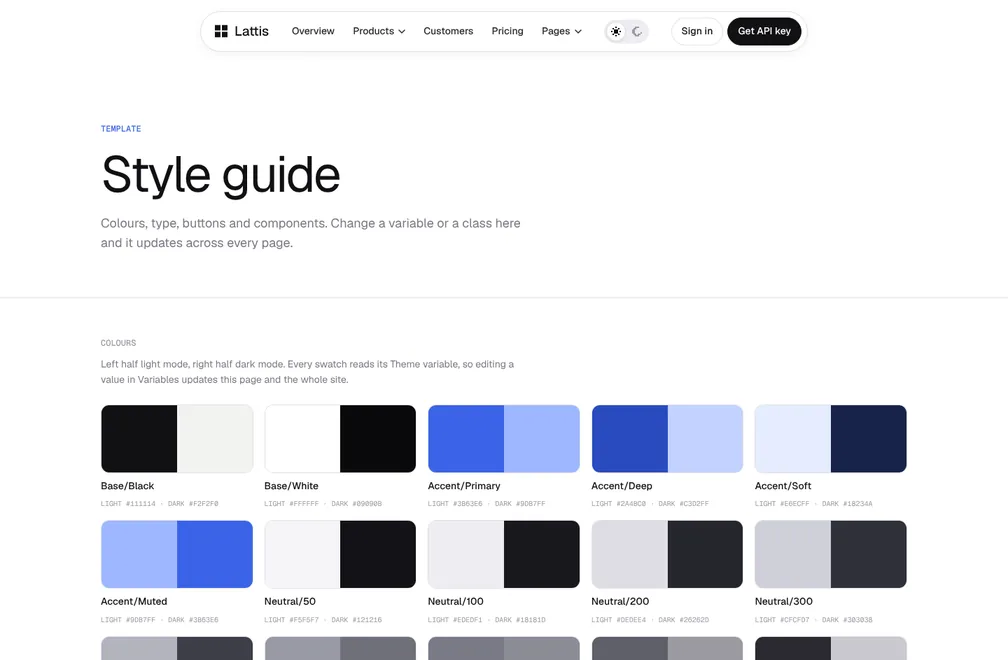Select Accent/Deep dark-mode swatch half
Screen dimensions: 1008x660
705,439
